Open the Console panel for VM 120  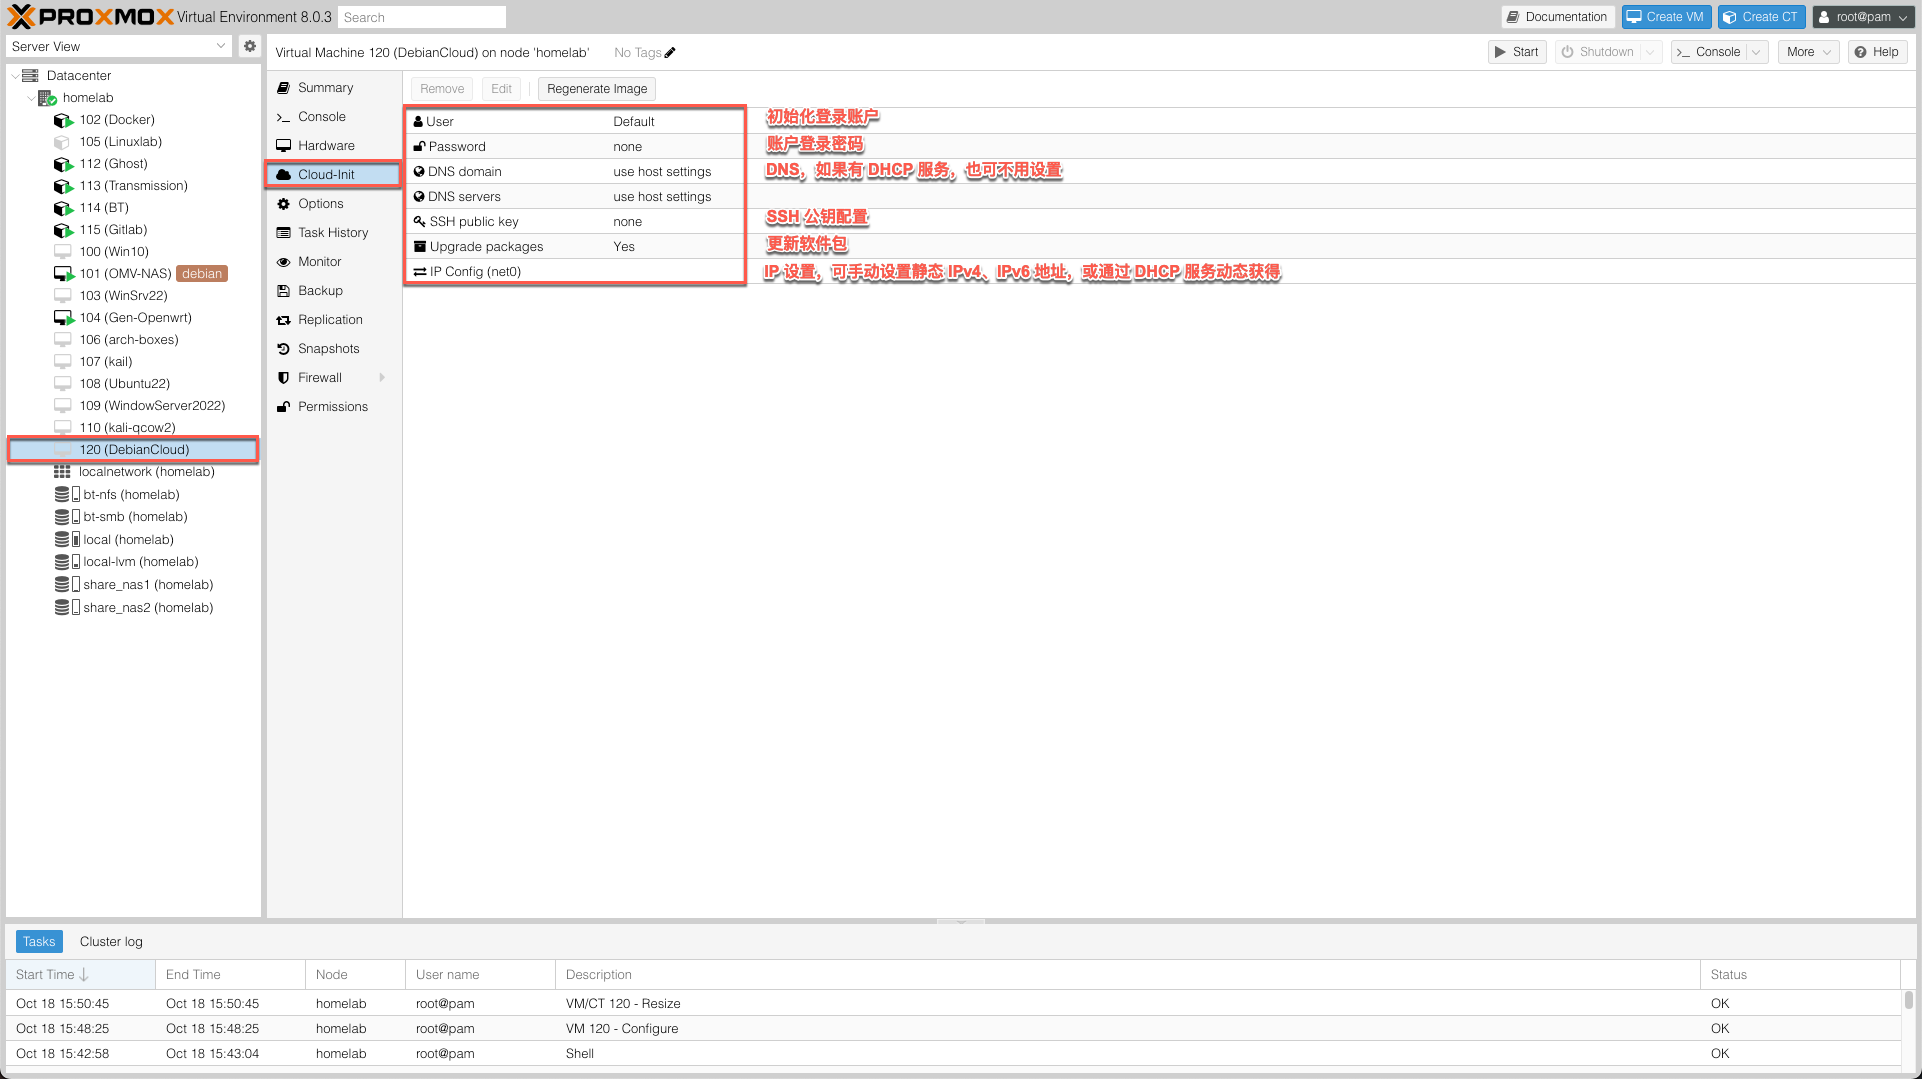pyautogui.click(x=320, y=116)
